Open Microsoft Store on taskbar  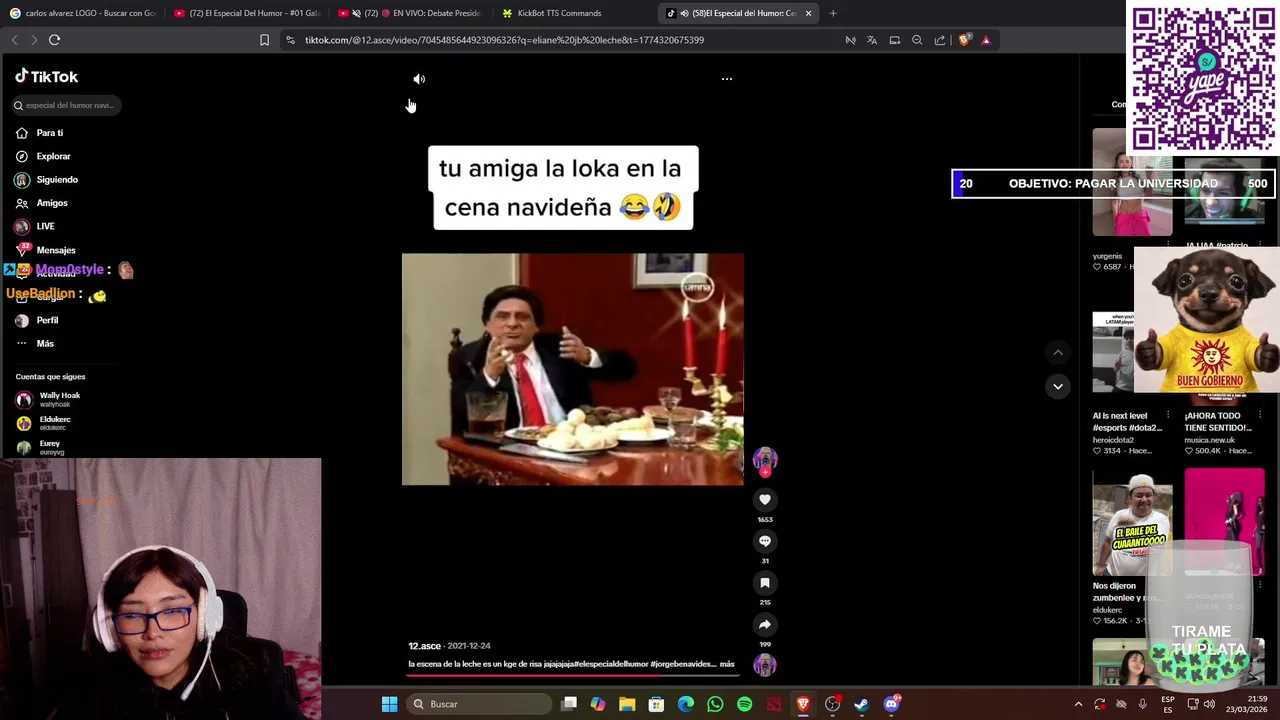coord(656,704)
